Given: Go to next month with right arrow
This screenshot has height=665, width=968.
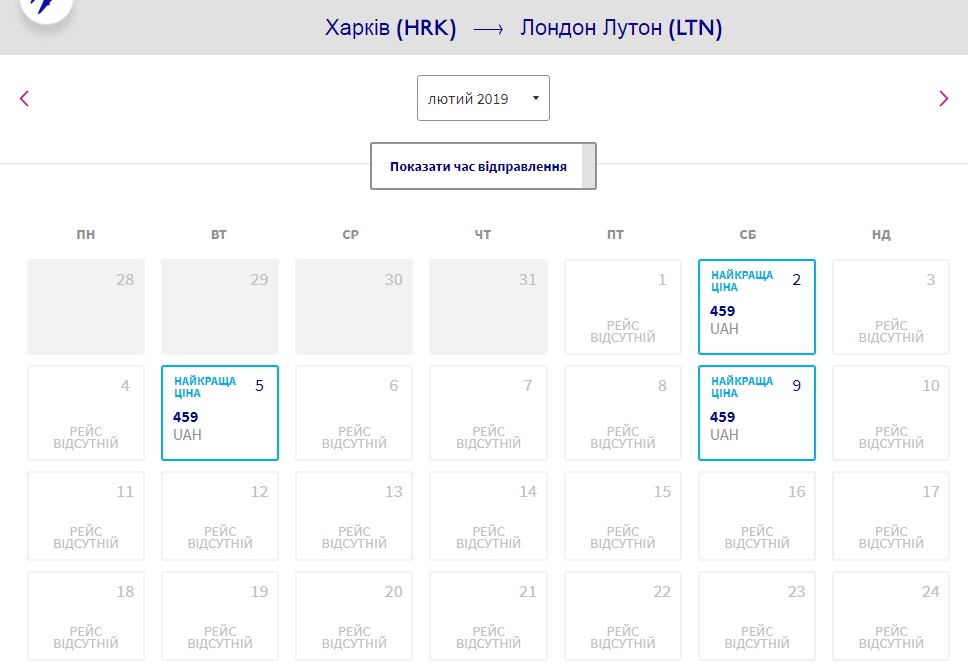Looking at the screenshot, I should 943,98.
